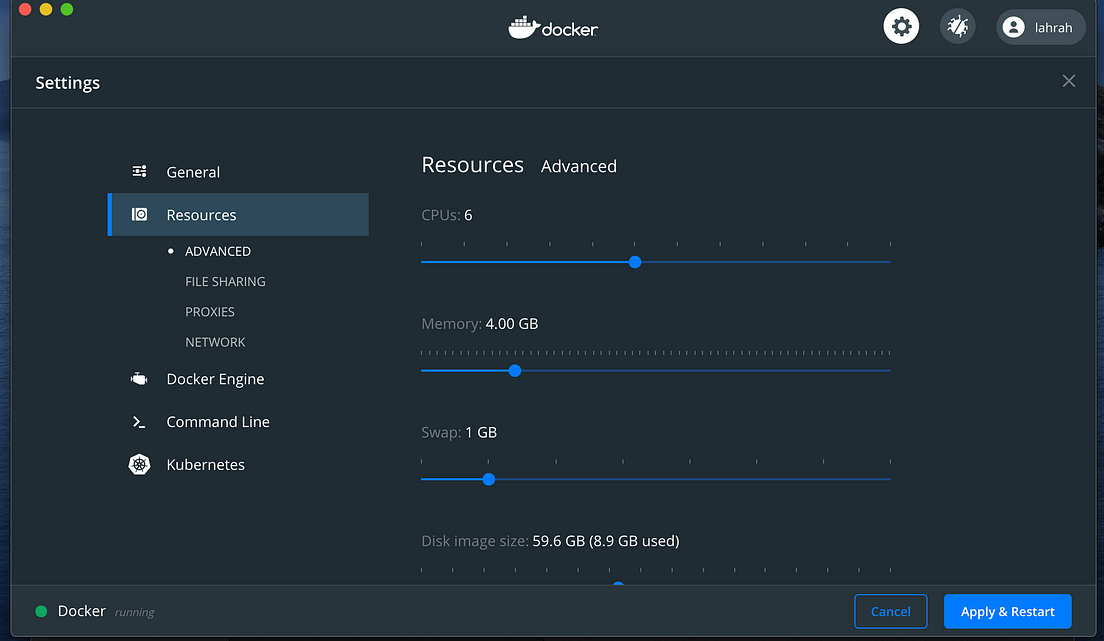
Task: Select the Resources settings section
Action: [x=238, y=214]
